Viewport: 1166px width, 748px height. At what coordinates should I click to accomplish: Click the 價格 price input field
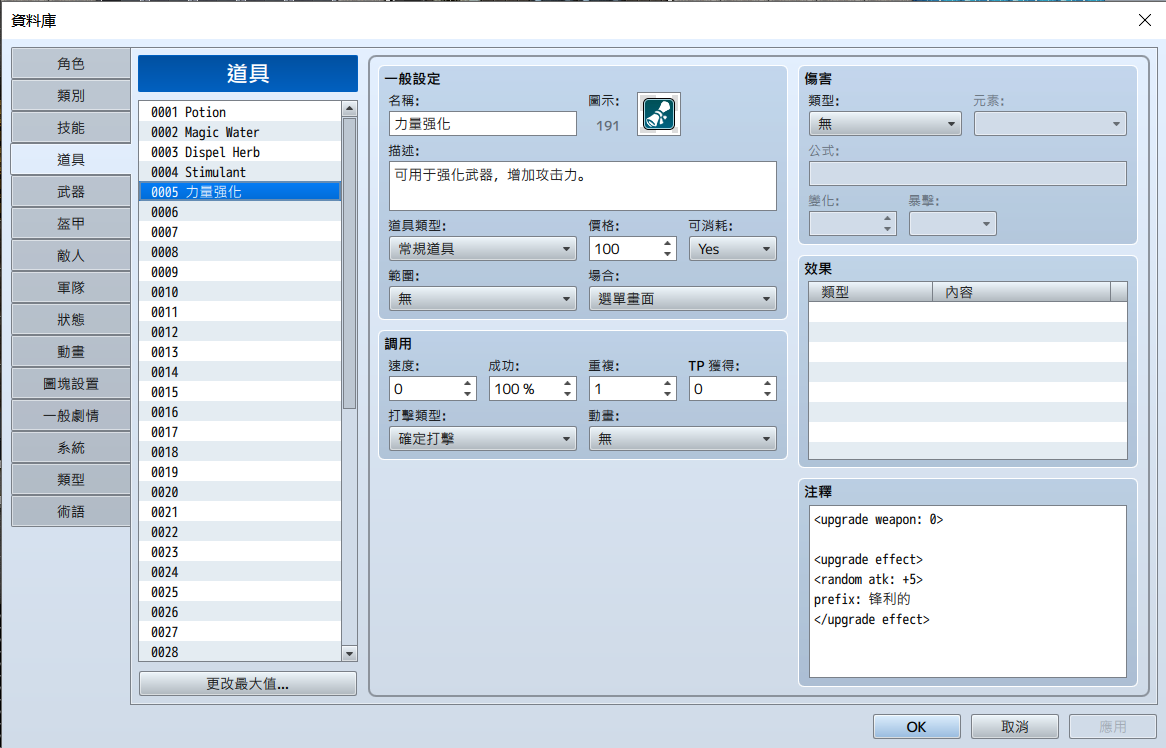point(625,249)
